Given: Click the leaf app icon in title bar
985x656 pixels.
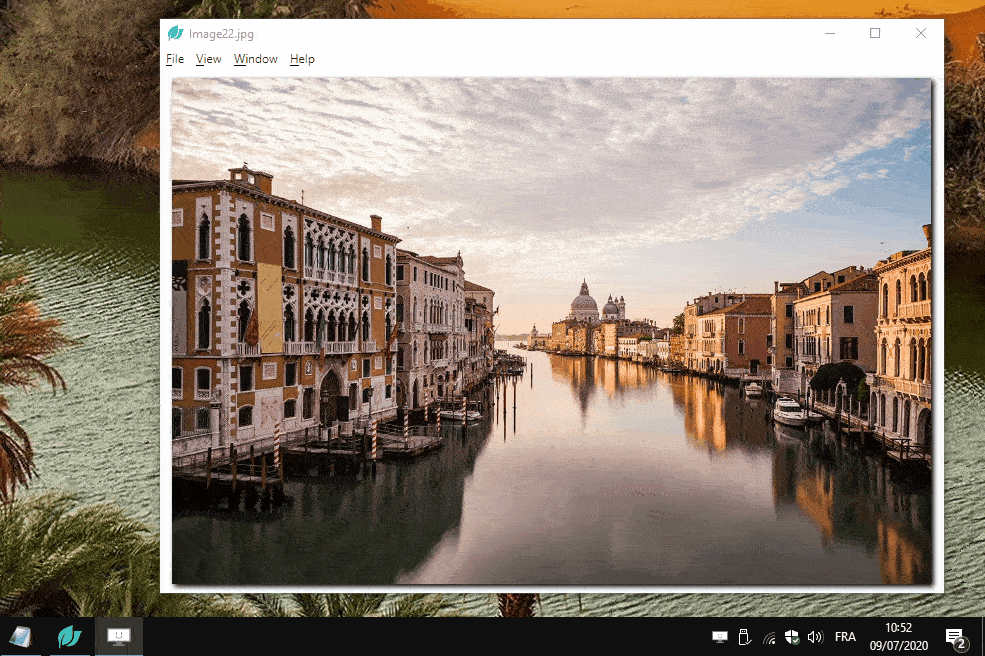Looking at the screenshot, I should (176, 33).
